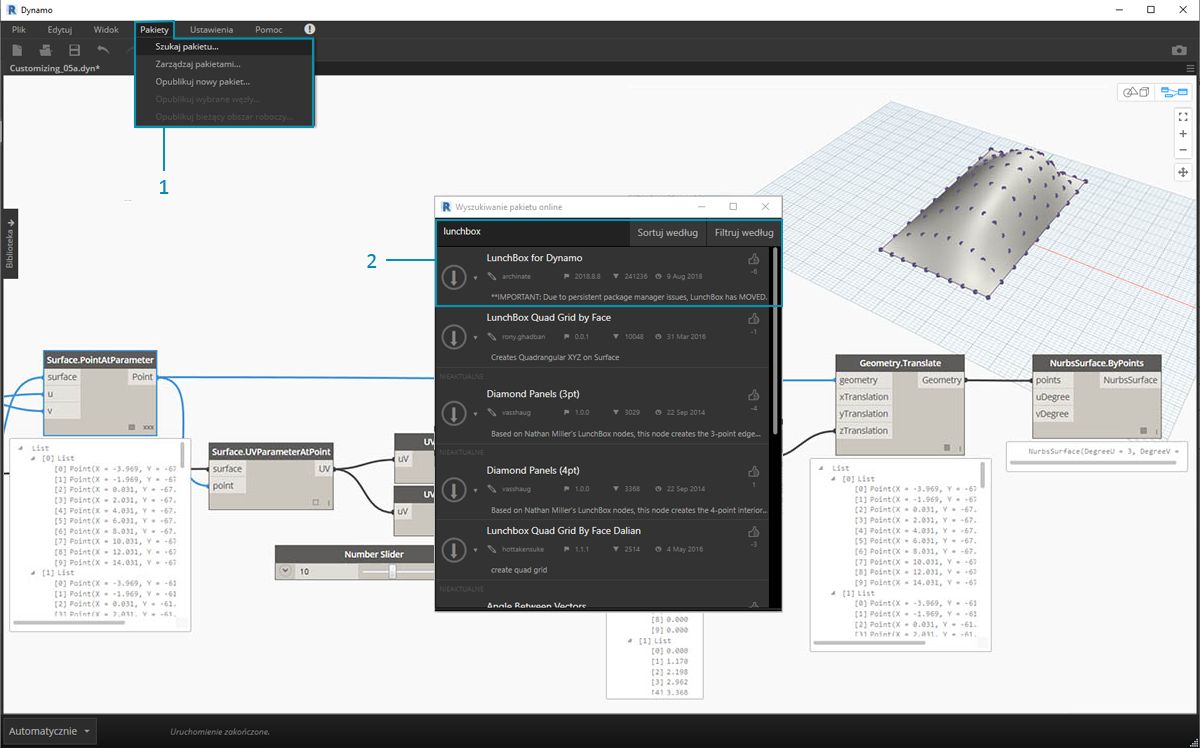Click zTranslation input port on Geometry.Translate

864,431
